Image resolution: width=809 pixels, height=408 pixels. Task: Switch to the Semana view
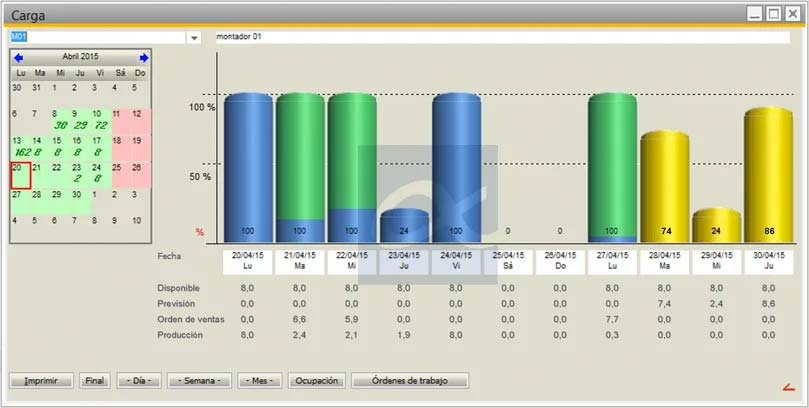199,381
